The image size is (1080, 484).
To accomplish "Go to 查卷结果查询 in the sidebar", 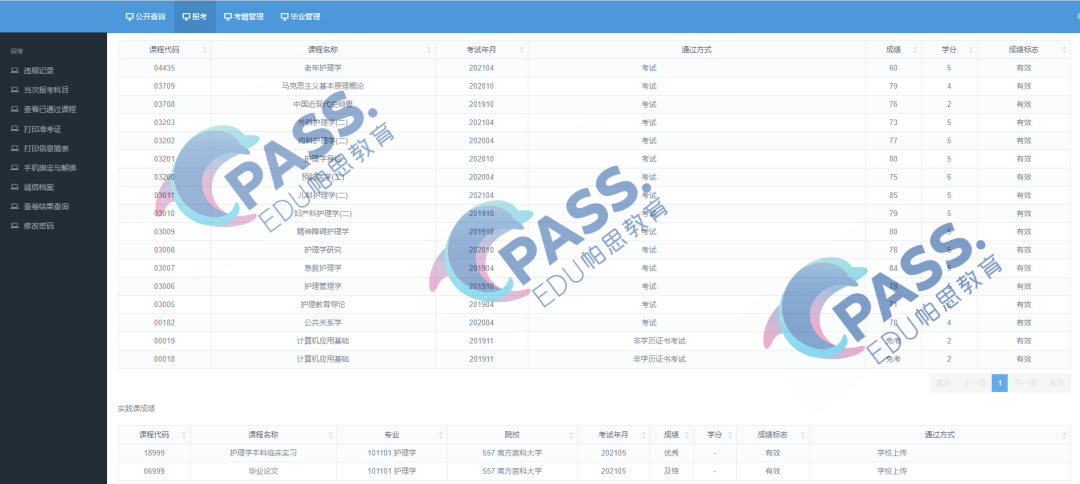I will tap(46, 206).
